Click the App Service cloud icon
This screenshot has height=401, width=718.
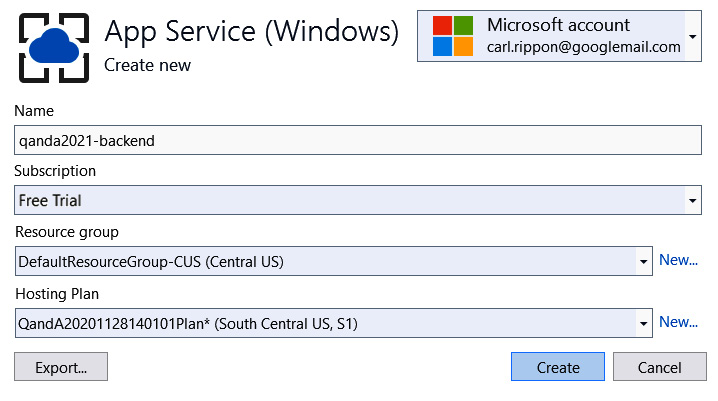click(54, 48)
